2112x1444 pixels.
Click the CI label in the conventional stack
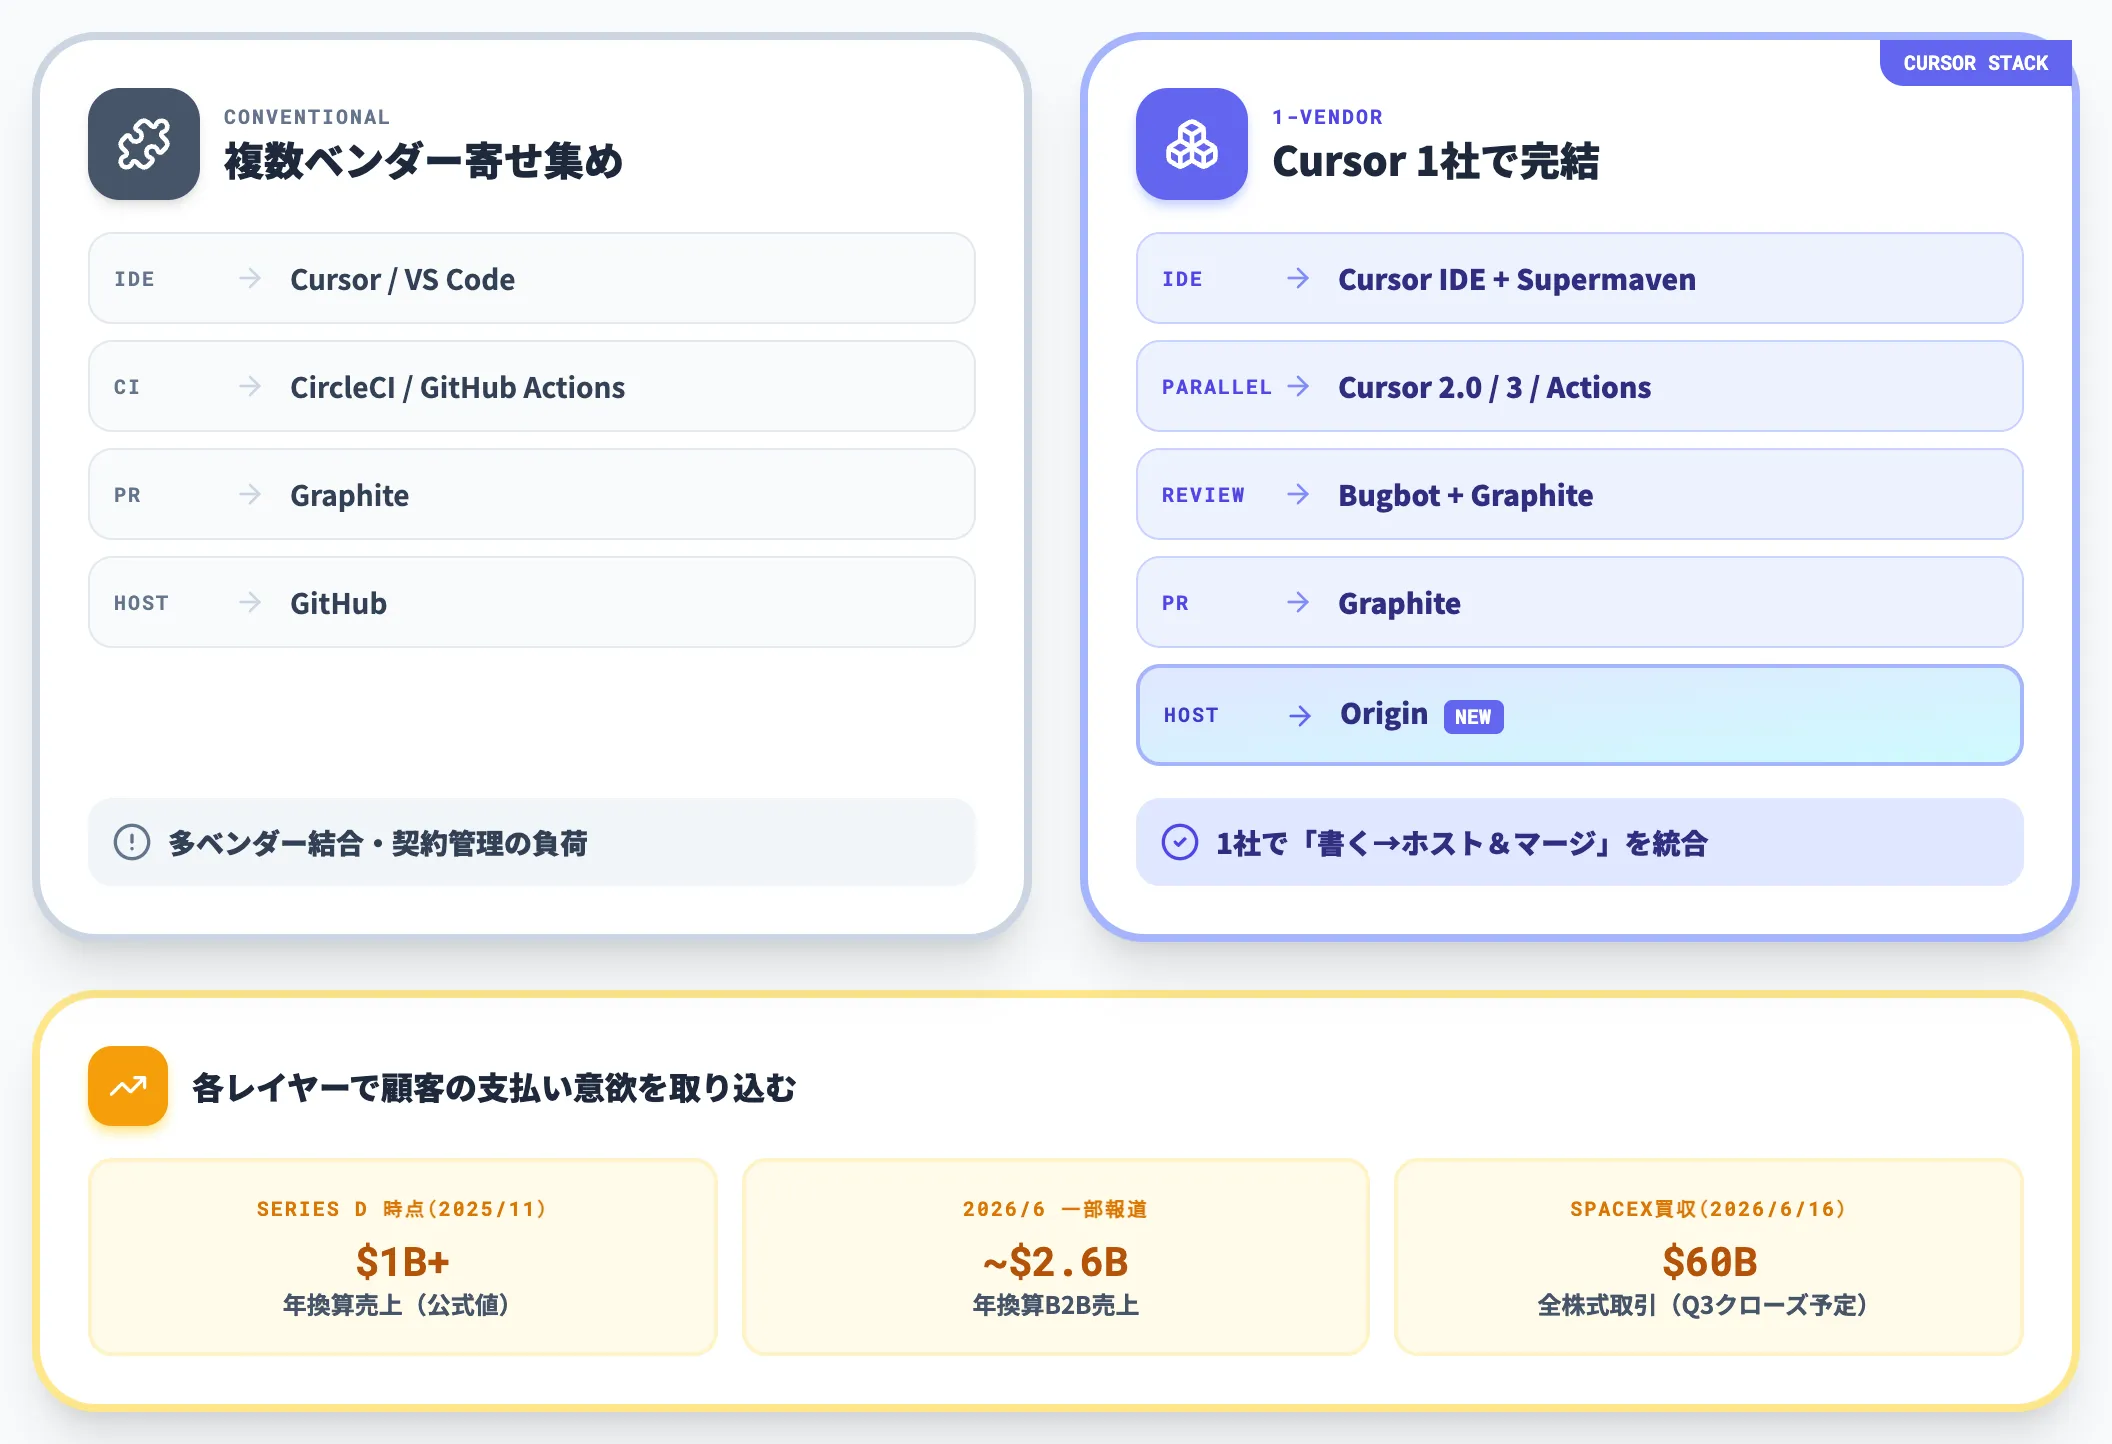click(127, 387)
